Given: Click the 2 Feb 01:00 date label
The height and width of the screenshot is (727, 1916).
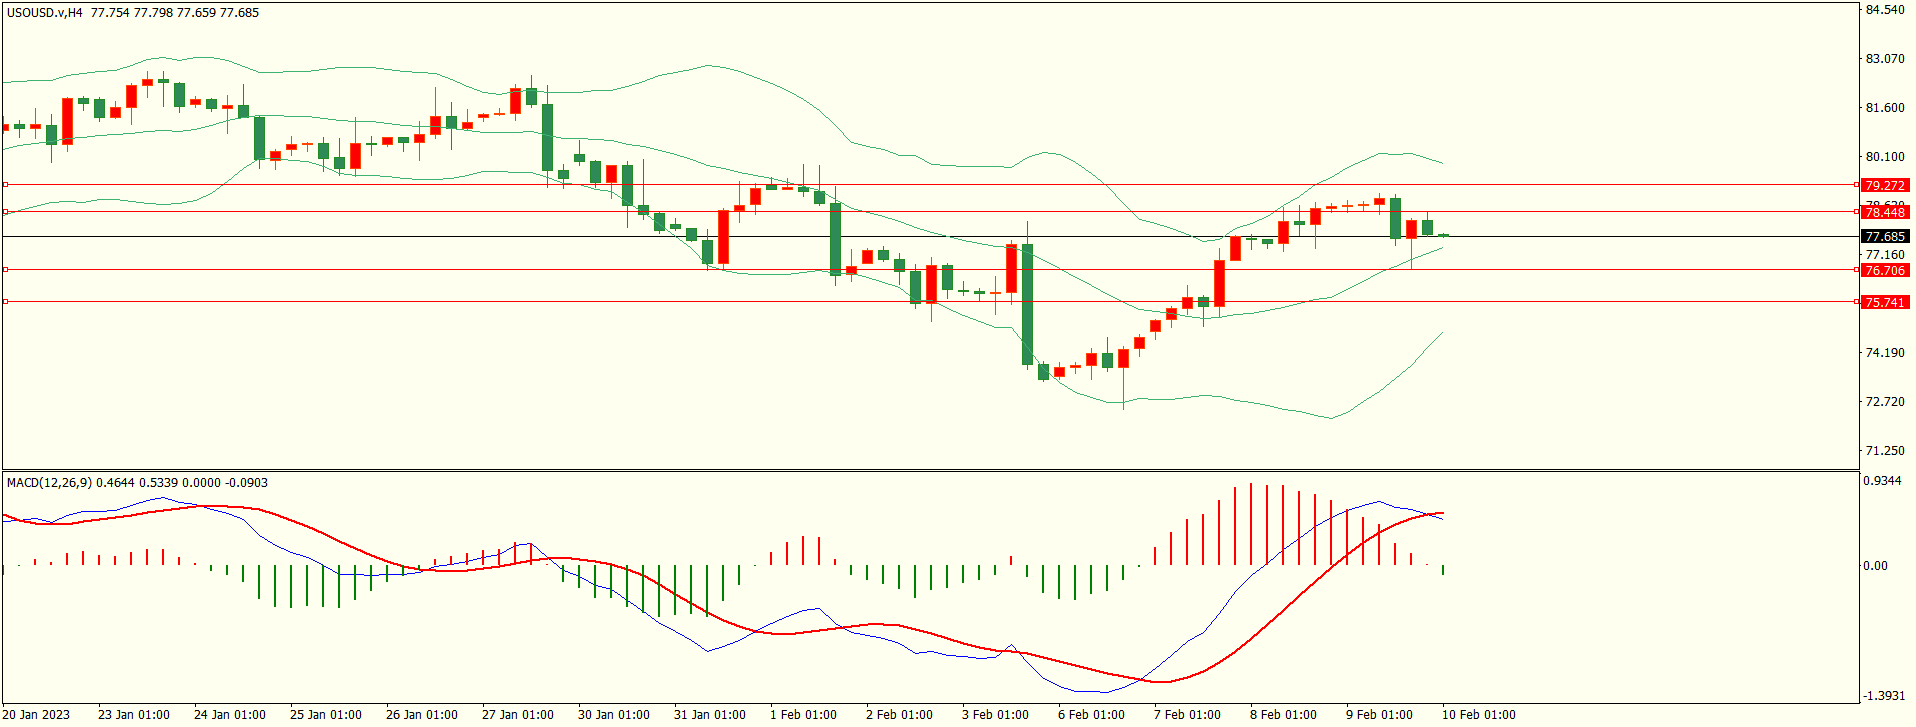Looking at the screenshot, I should click(x=900, y=715).
